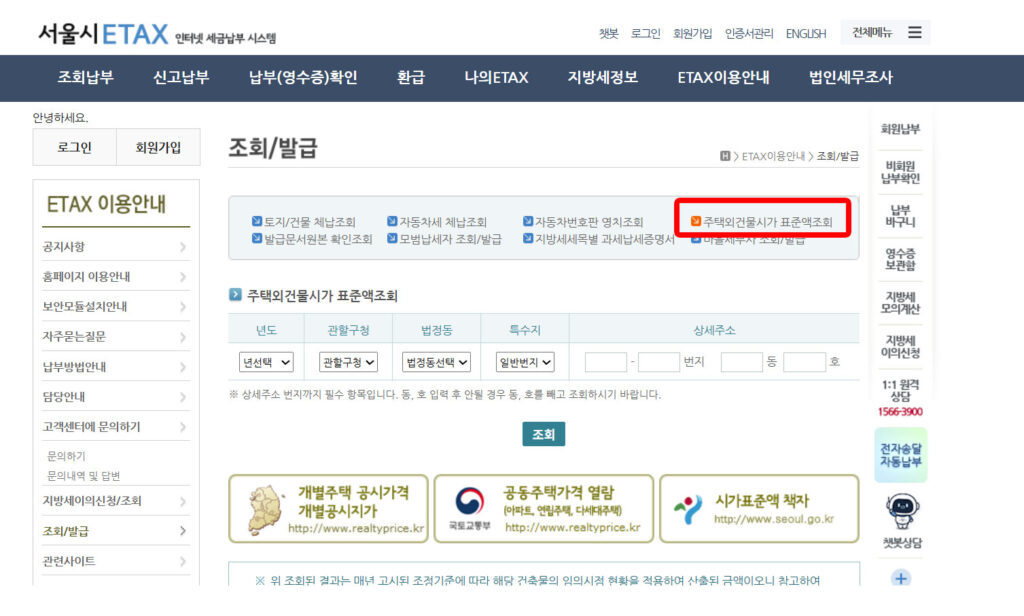
Task: Click 비회원 납부확인 in quick menu
Action: point(900,172)
